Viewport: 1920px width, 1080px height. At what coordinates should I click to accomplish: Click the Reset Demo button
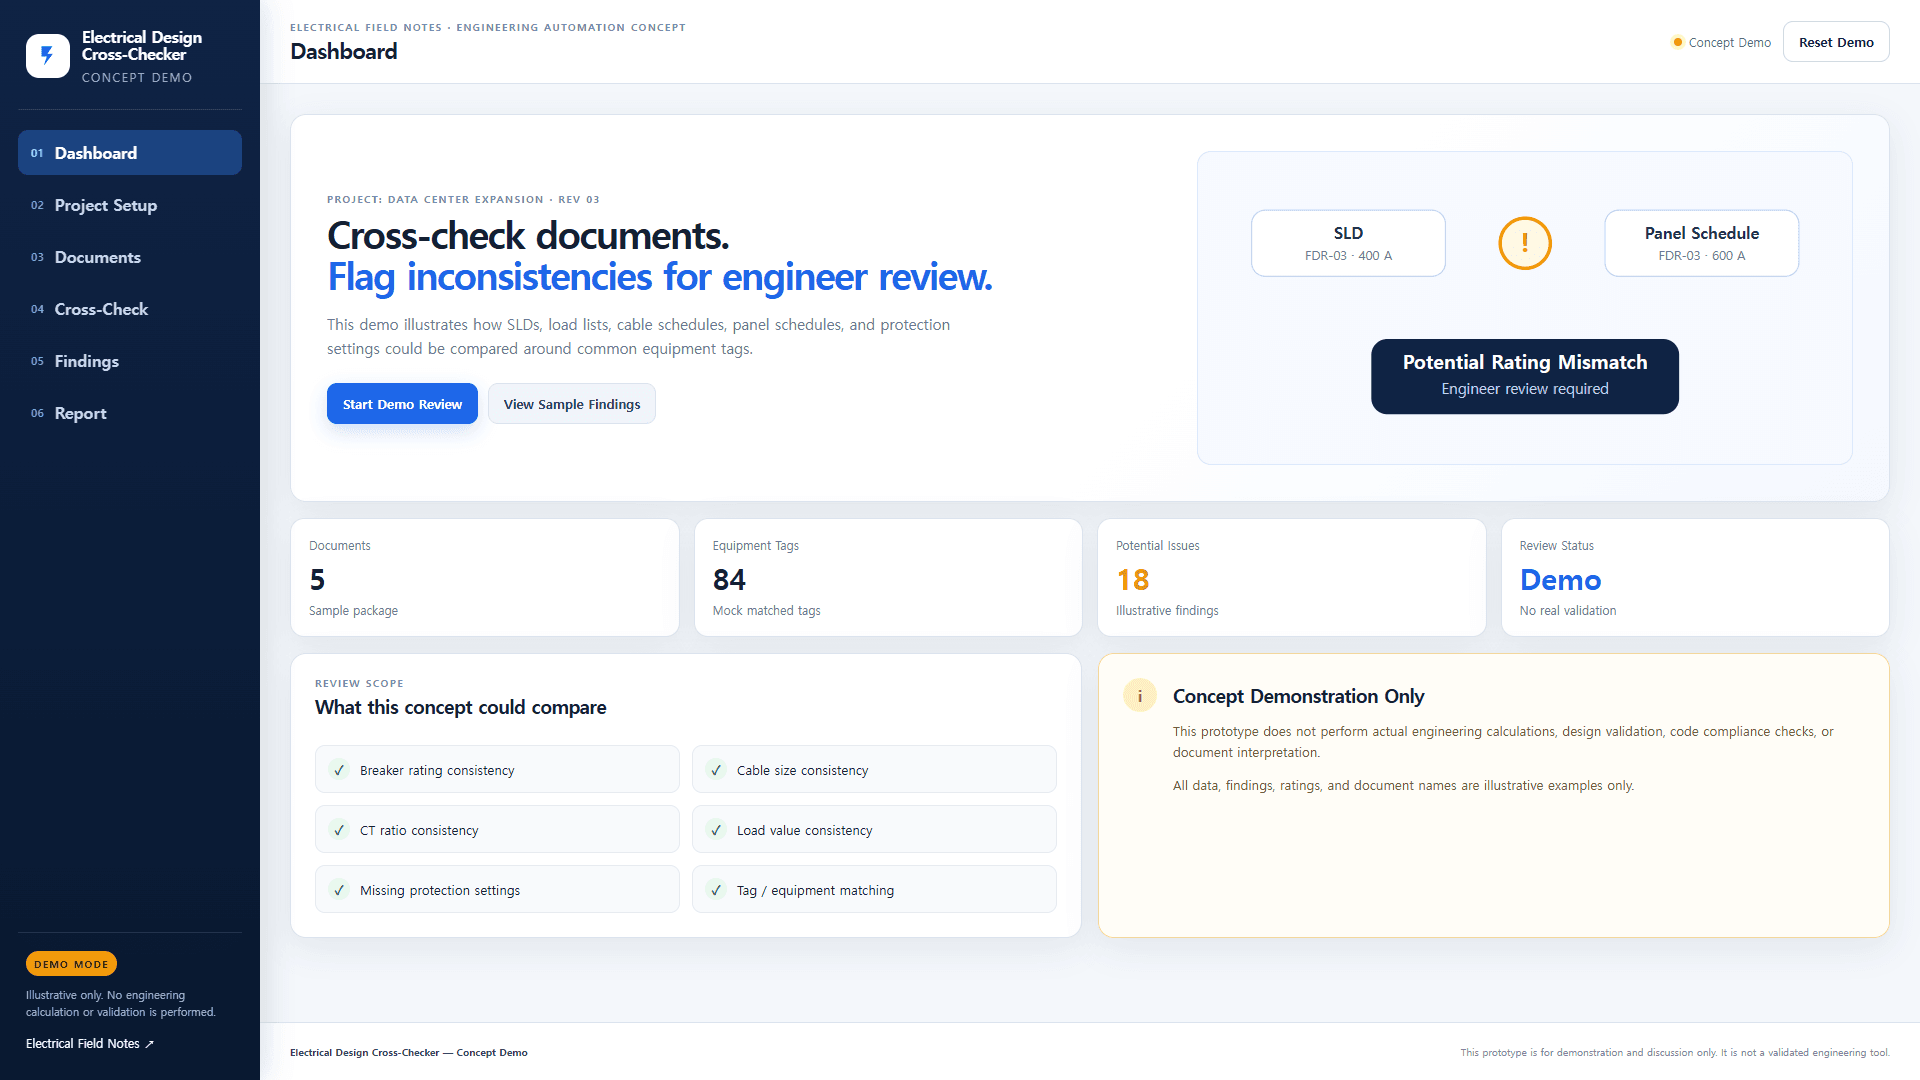1836,42
